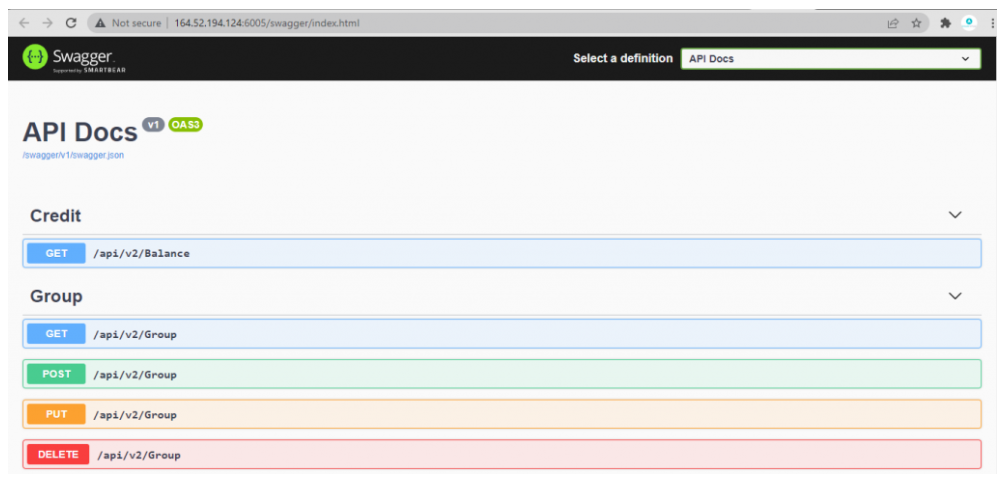Open the API Docs definition dropdown
Image resolution: width=1005 pixels, height=485 pixels.
tap(831, 58)
